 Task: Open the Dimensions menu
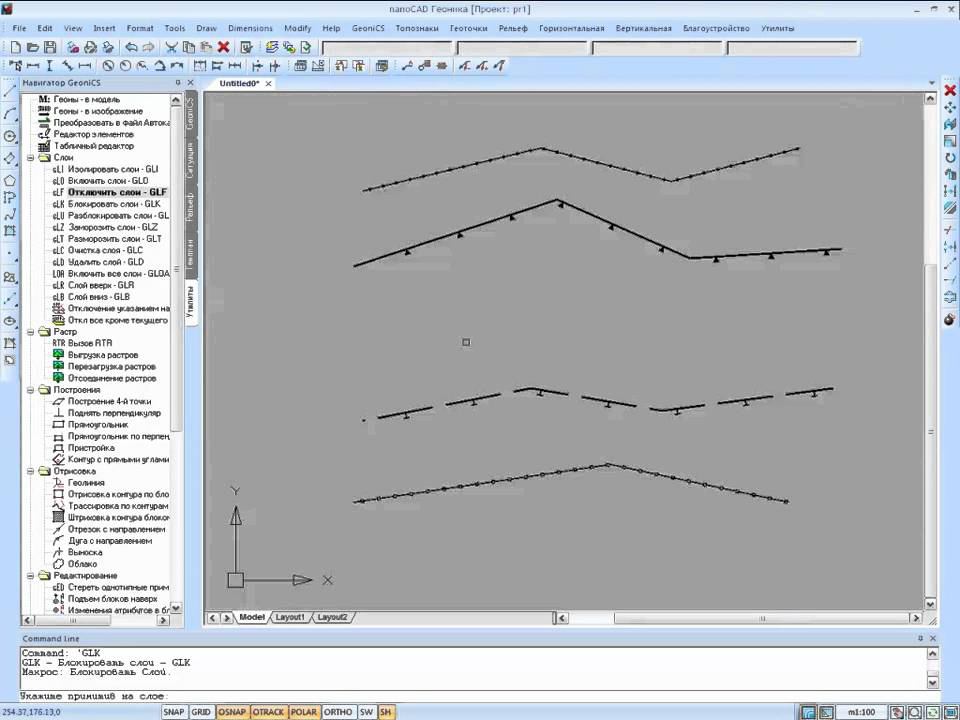[250, 28]
